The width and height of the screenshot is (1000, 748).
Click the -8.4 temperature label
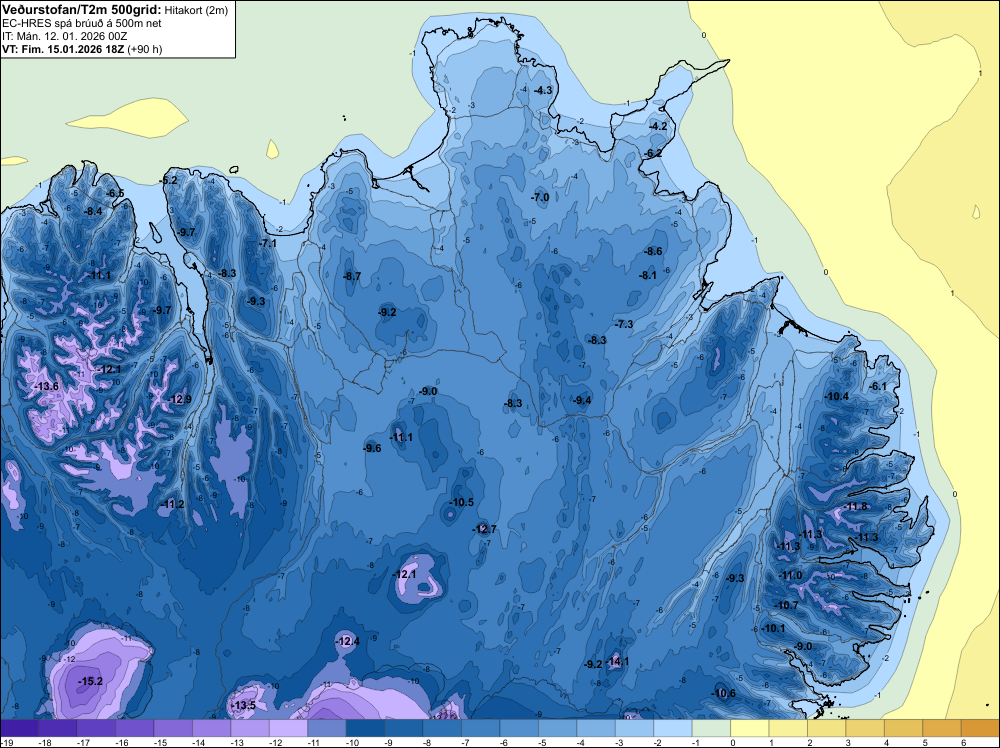[93, 211]
